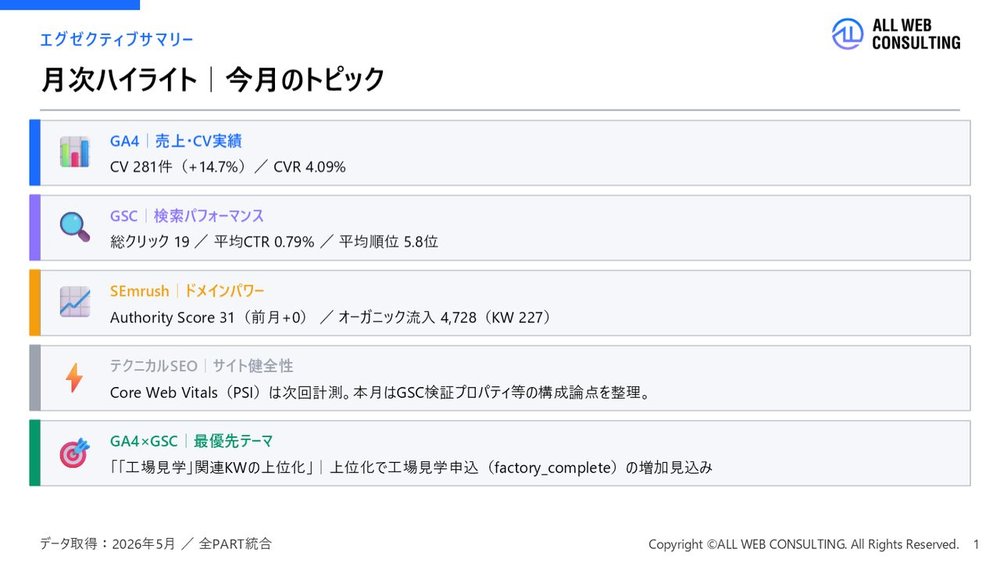The image size is (1000, 563).
Task: Select the GA4×GSC 最優先テーマ heading
Action: point(191,441)
